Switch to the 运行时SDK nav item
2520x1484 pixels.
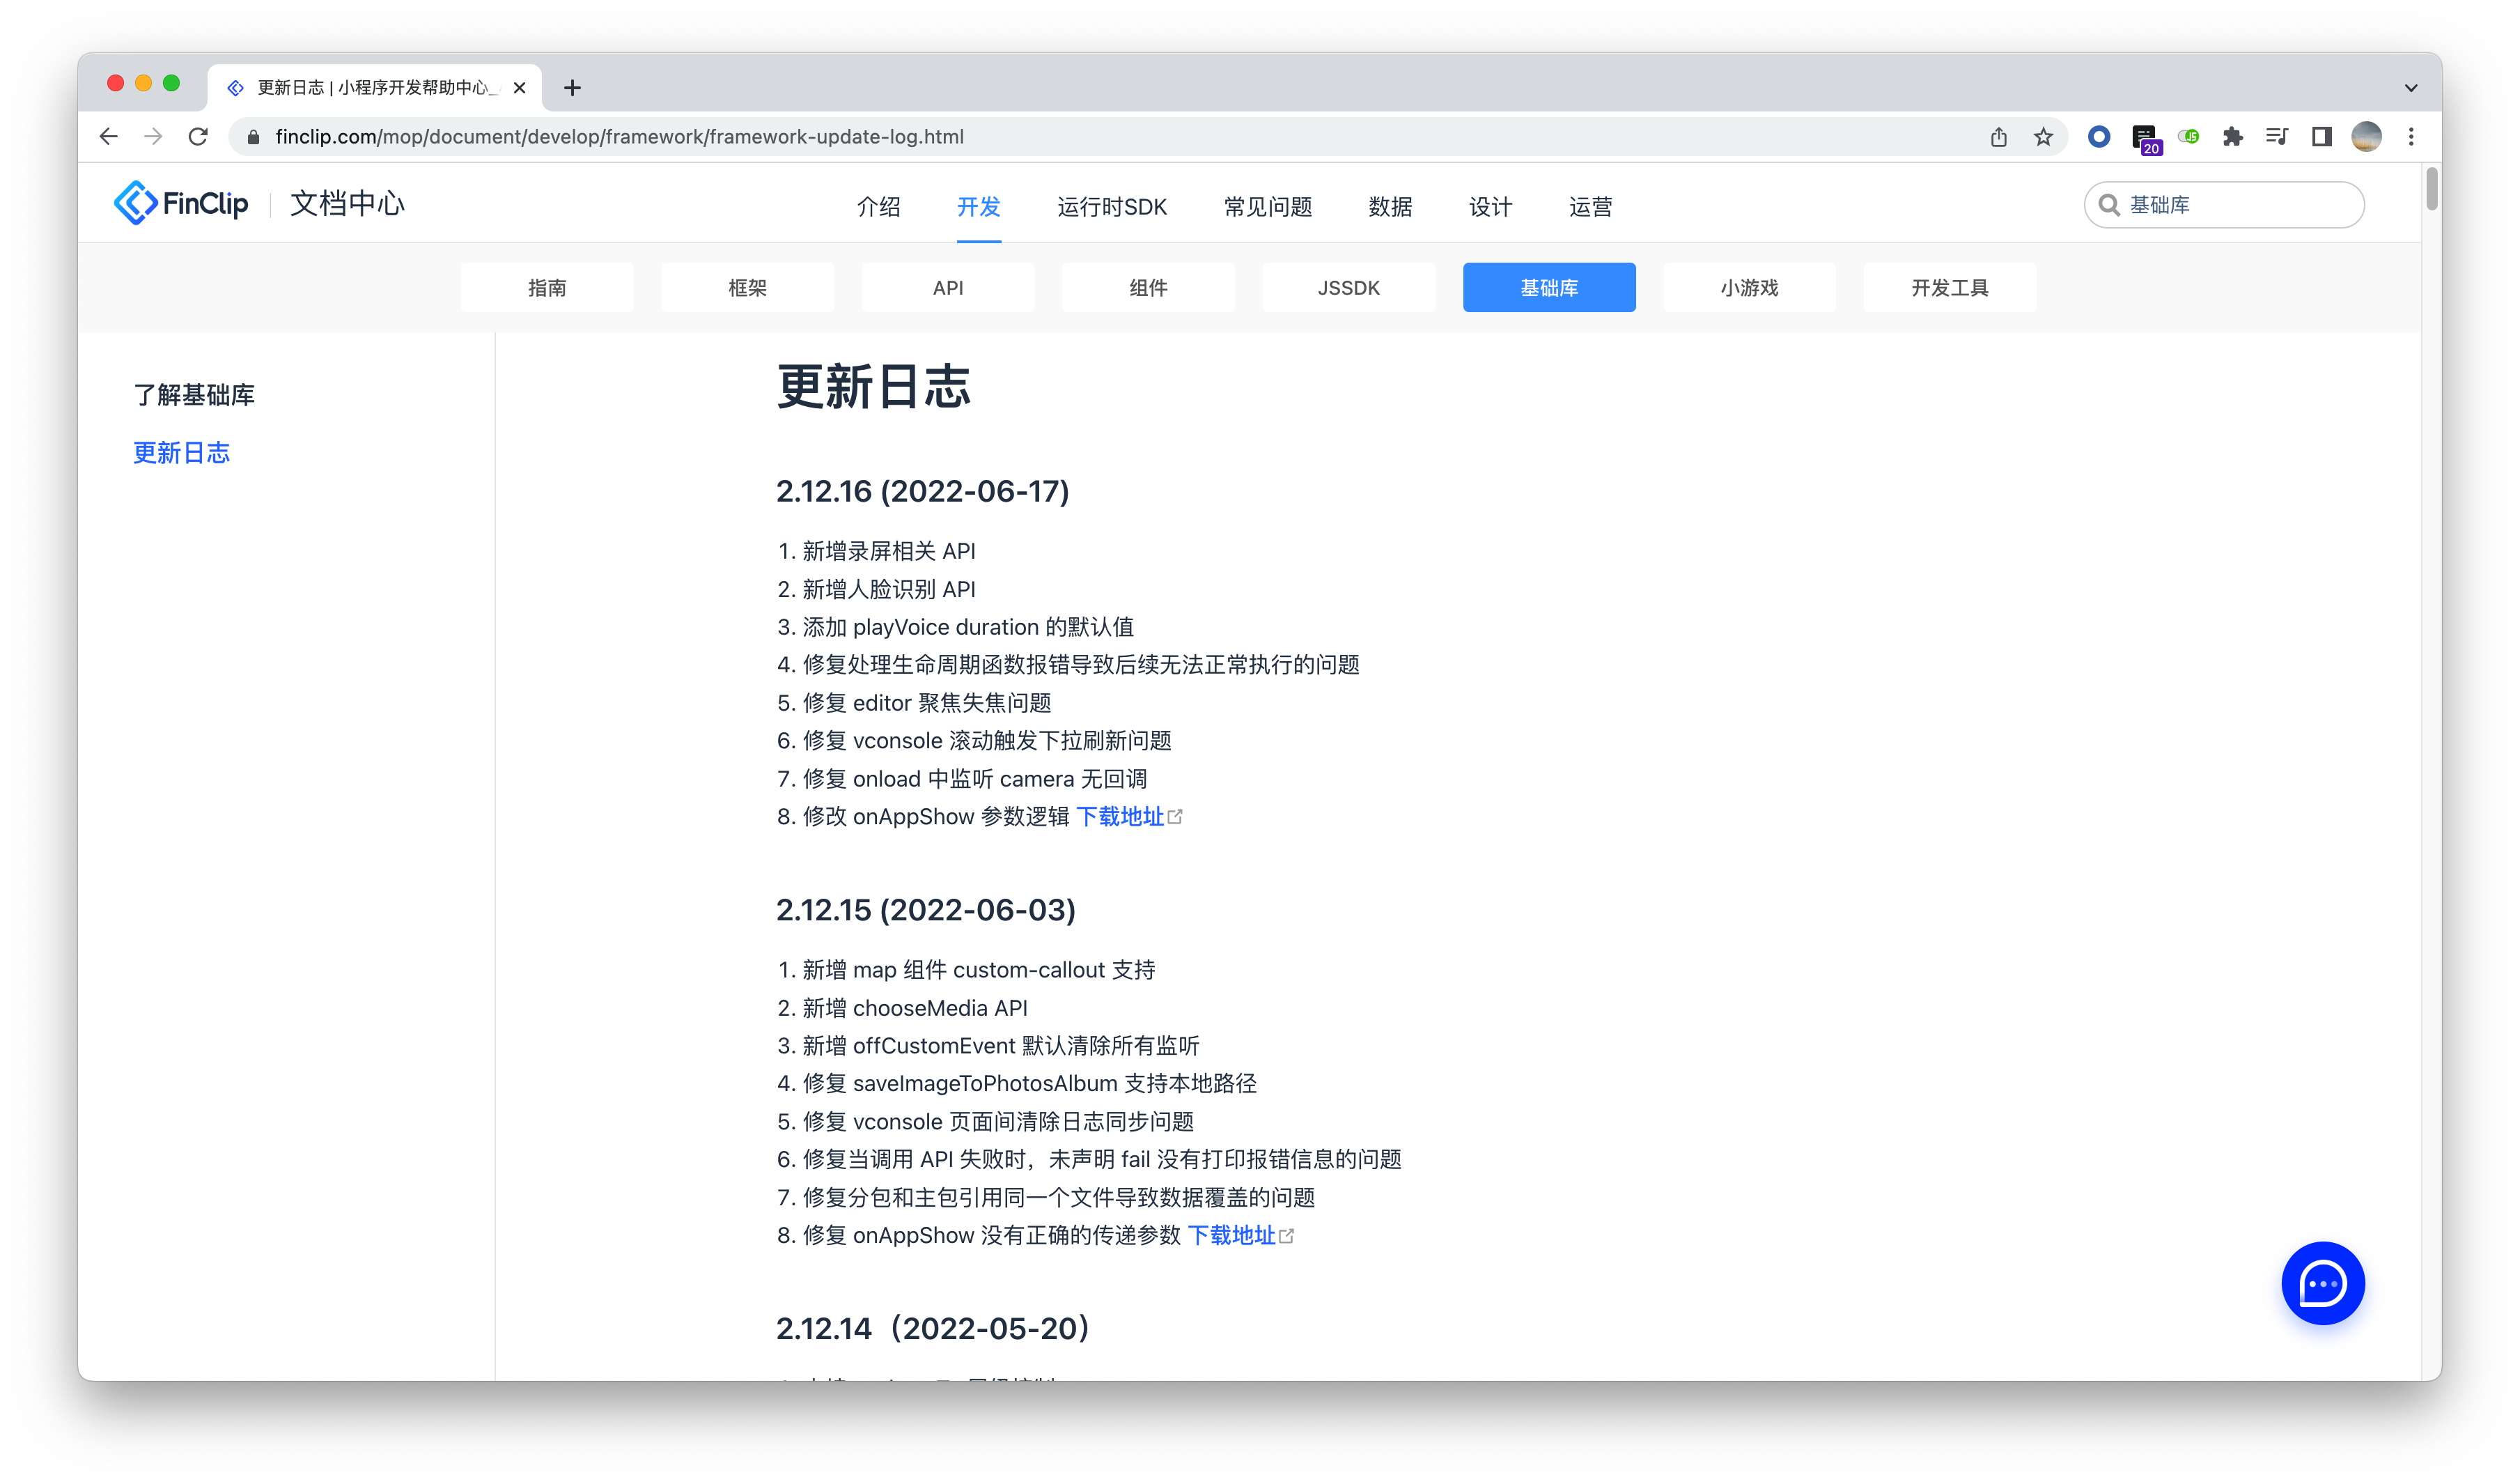[x=1112, y=207]
